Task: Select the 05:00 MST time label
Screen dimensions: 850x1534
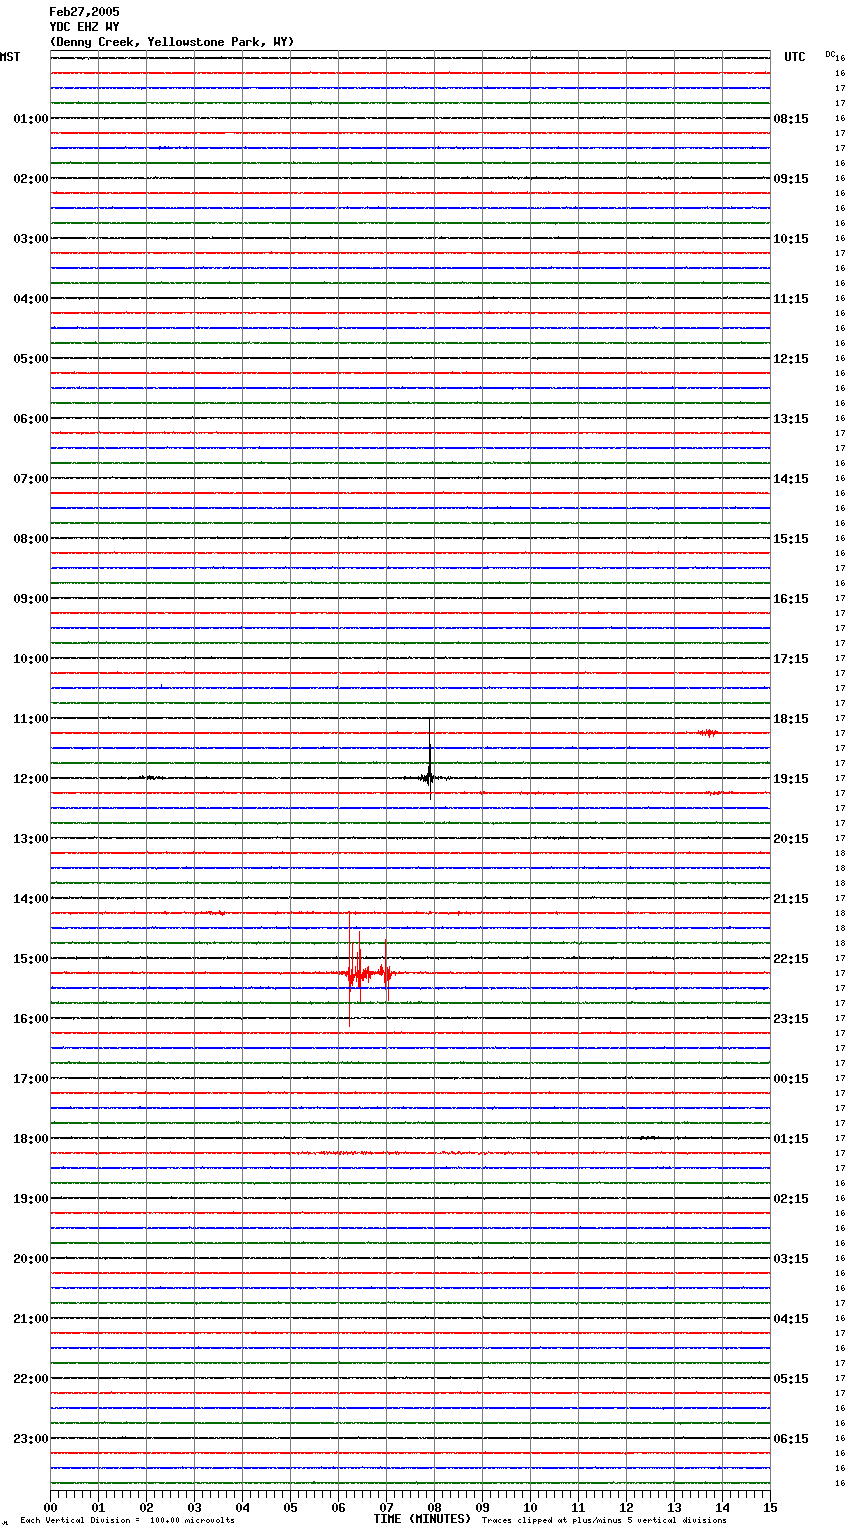Action: tap(31, 359)
